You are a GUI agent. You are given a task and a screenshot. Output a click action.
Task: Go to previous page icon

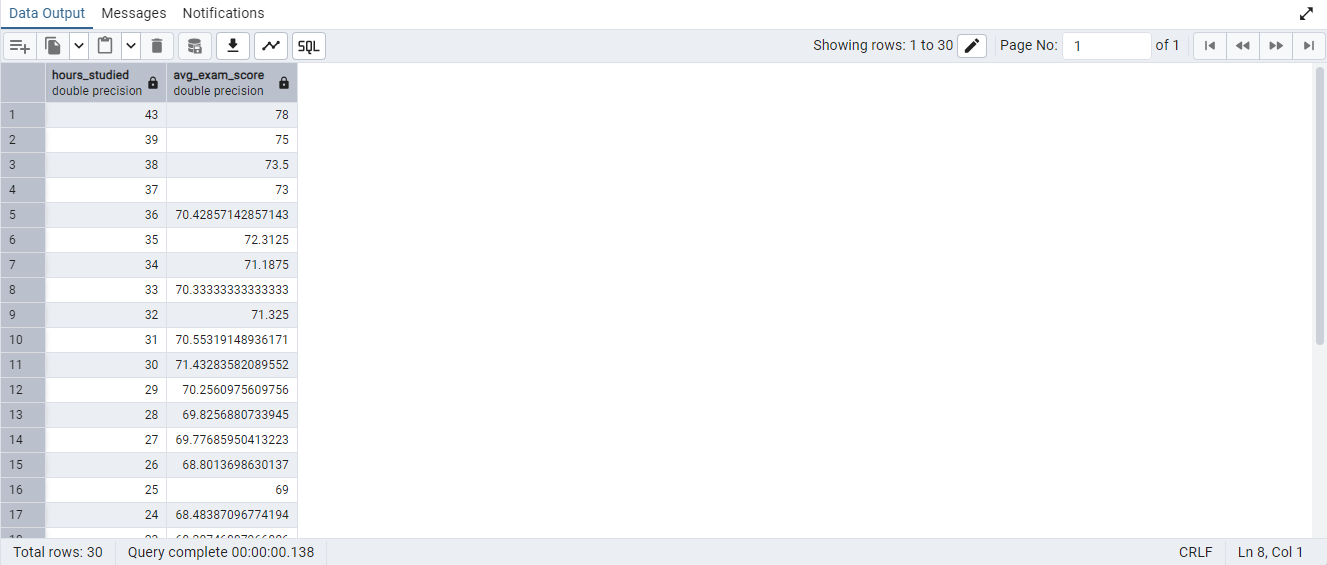tap(1243, 46)
